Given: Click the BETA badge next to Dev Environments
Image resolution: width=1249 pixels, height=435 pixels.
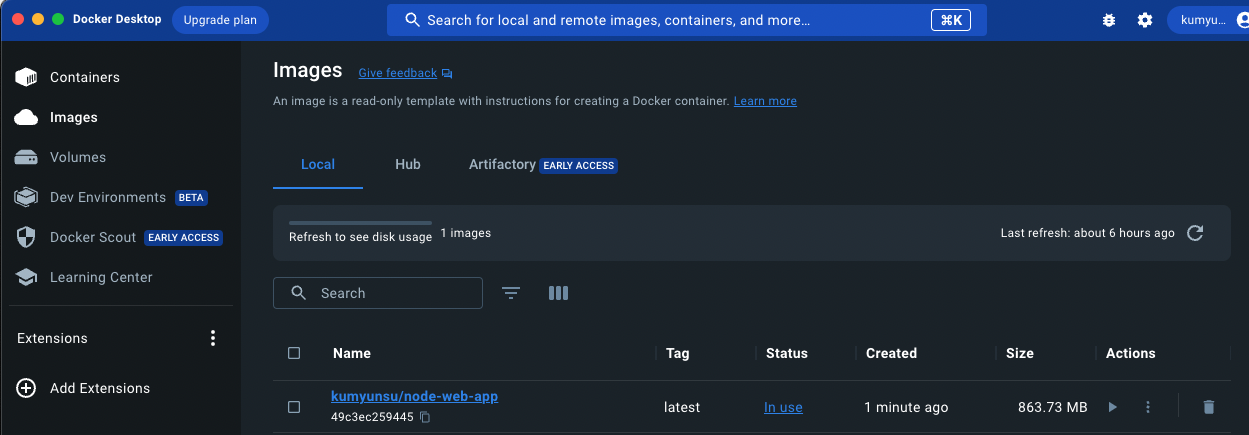Looking at the screenshot, I should [191, 198].
